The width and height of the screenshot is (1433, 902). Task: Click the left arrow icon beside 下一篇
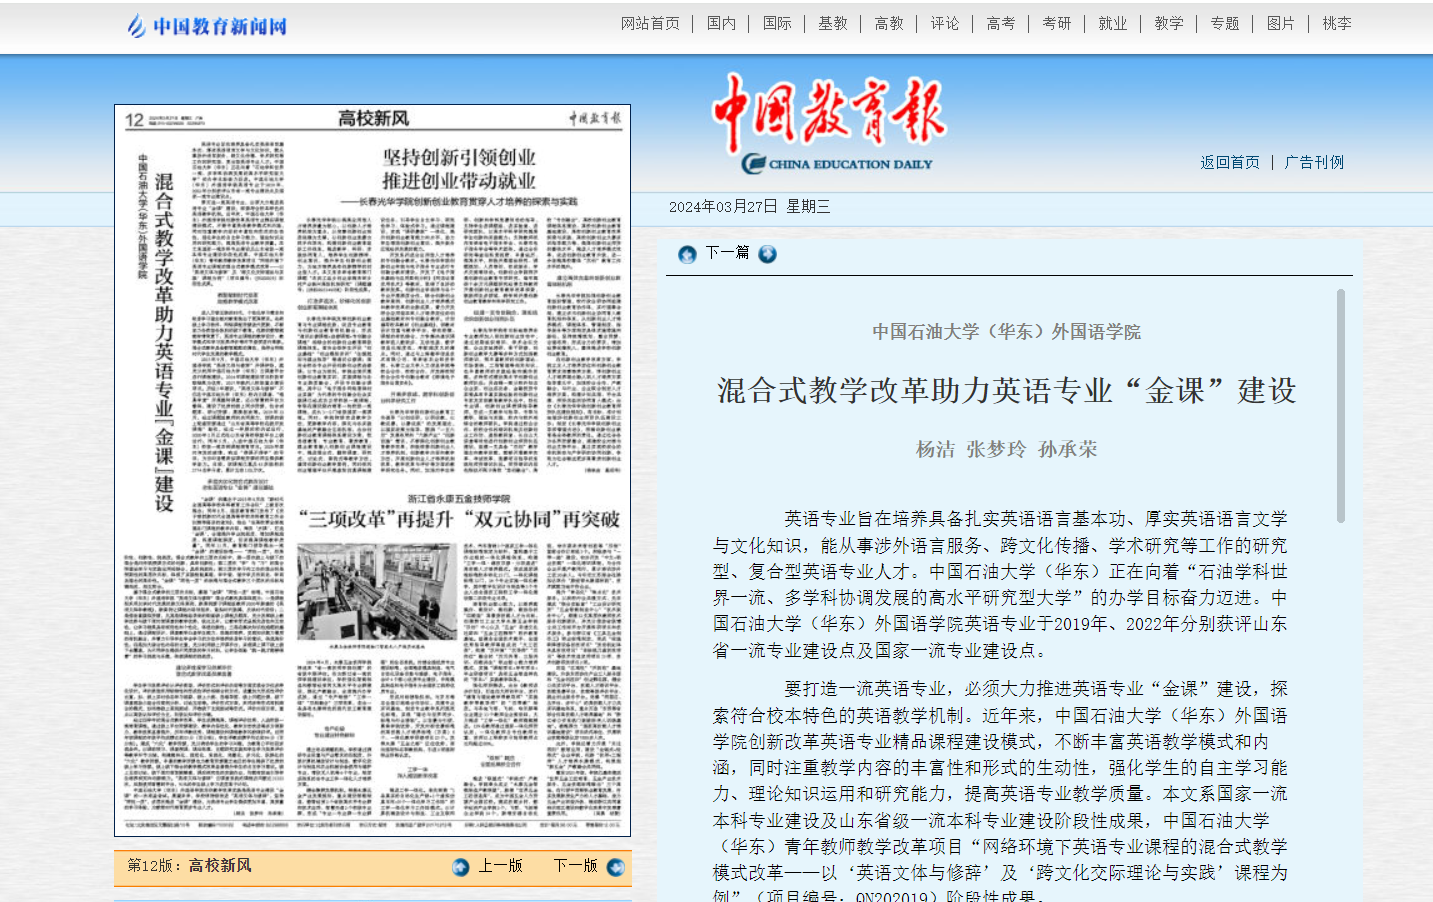pos(687,254)
